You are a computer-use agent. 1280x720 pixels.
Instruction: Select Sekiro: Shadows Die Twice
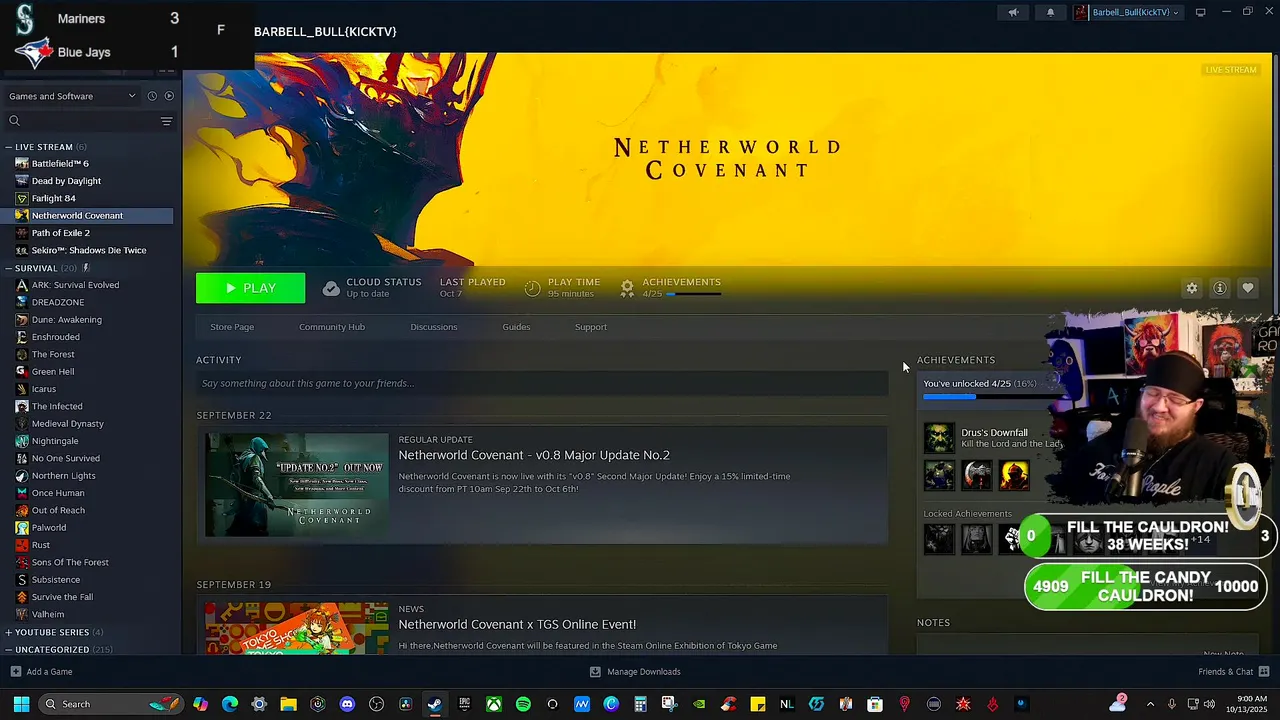89,250
